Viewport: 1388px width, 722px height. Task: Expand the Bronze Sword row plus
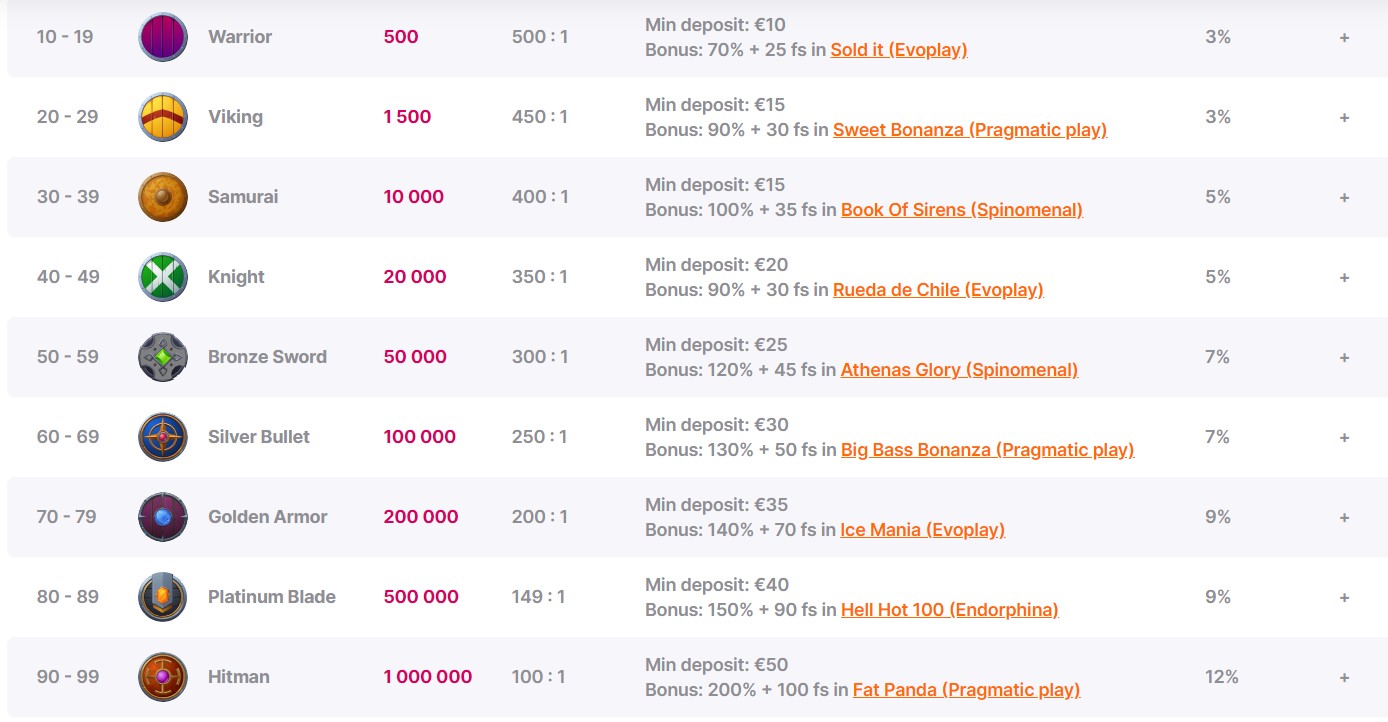point(1344,357)
